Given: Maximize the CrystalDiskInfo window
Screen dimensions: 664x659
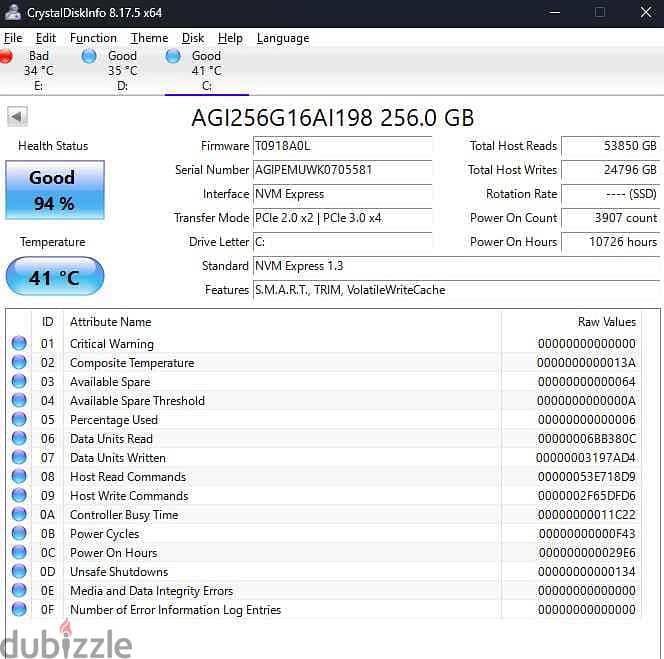Looking at the screenshot, I should tap(600, 12).
